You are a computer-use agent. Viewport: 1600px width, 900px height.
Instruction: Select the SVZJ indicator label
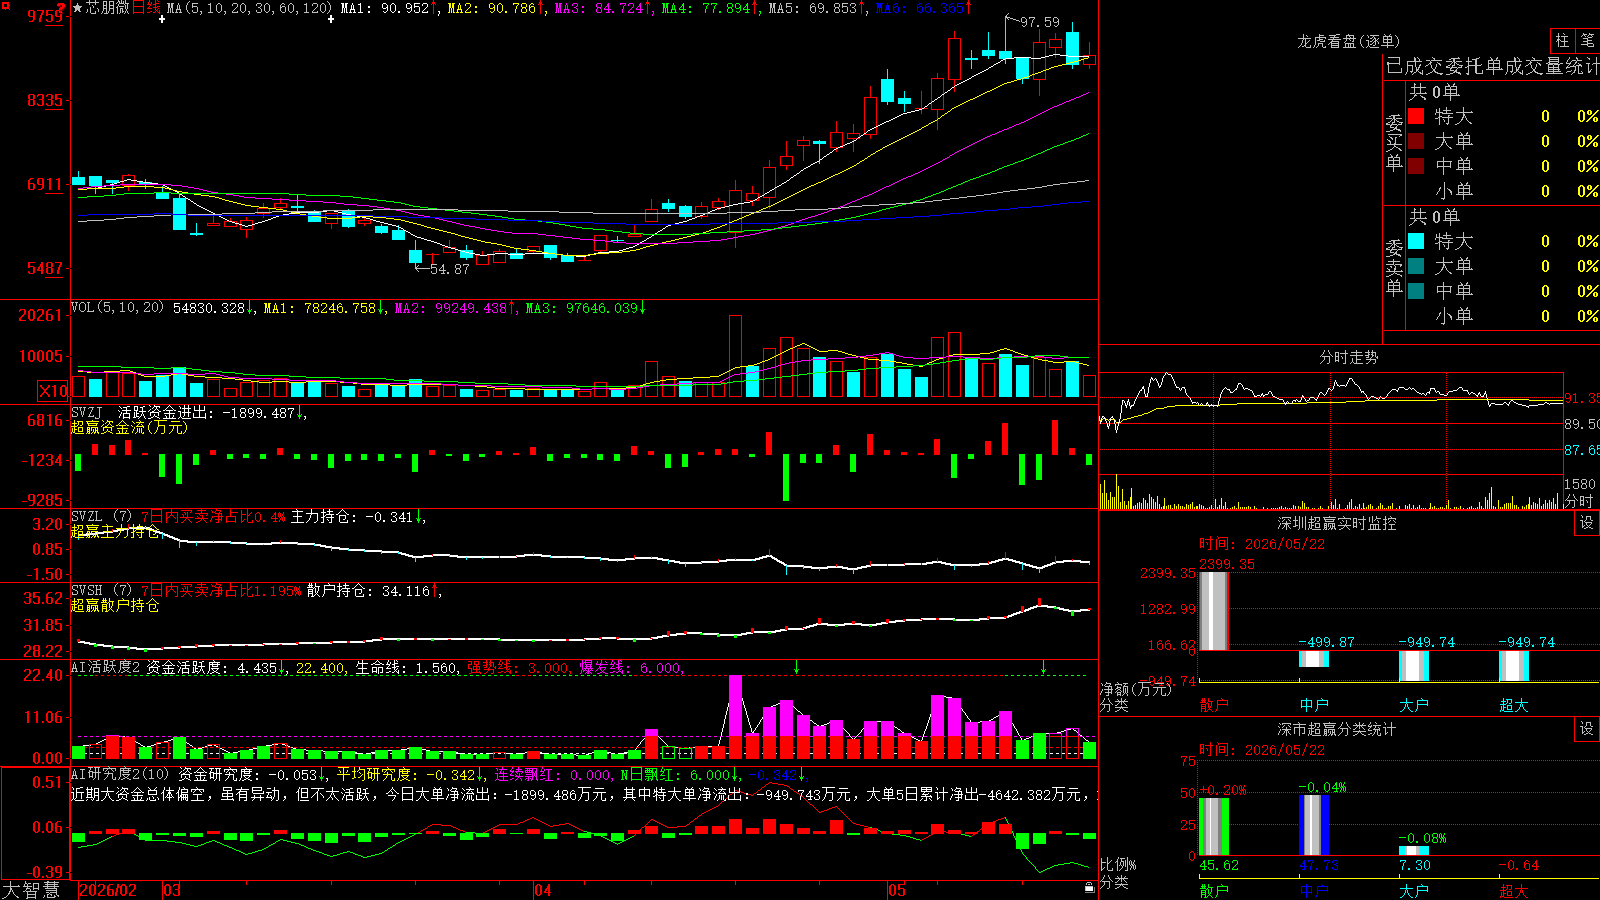coord(86,412)
